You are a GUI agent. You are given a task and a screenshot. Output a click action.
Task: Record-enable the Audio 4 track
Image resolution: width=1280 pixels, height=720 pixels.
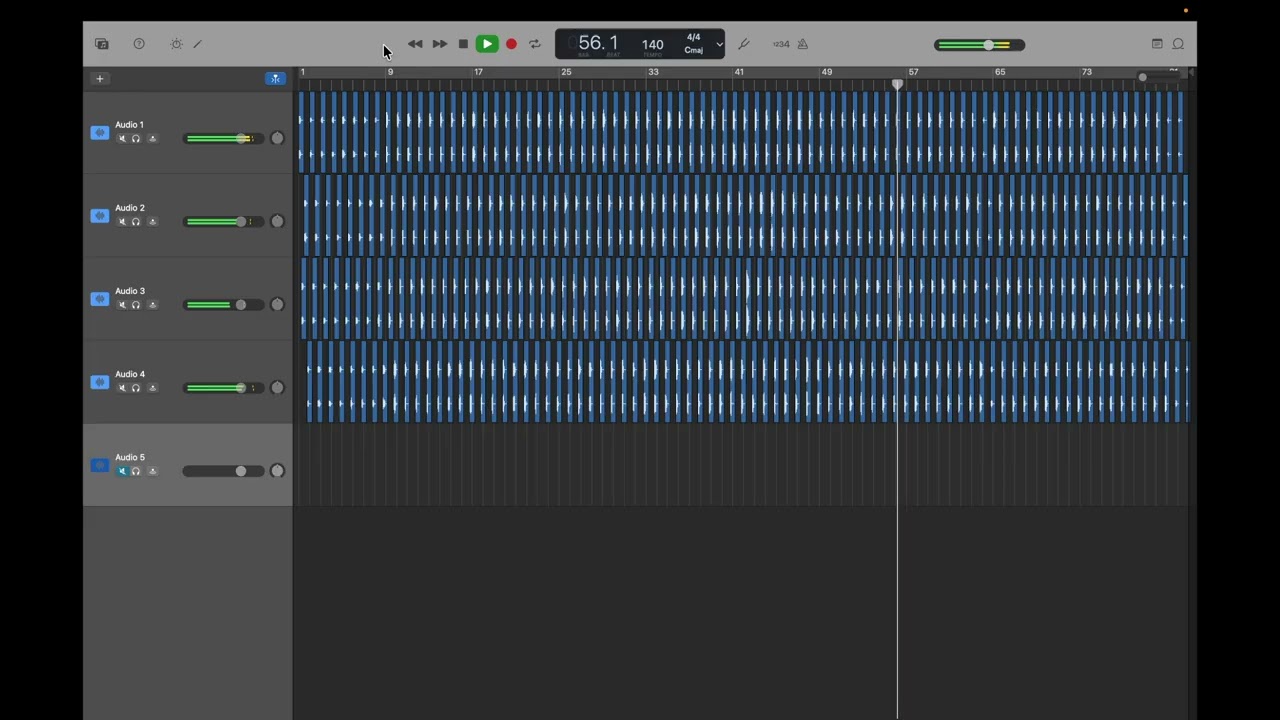[x=152, y=388]
